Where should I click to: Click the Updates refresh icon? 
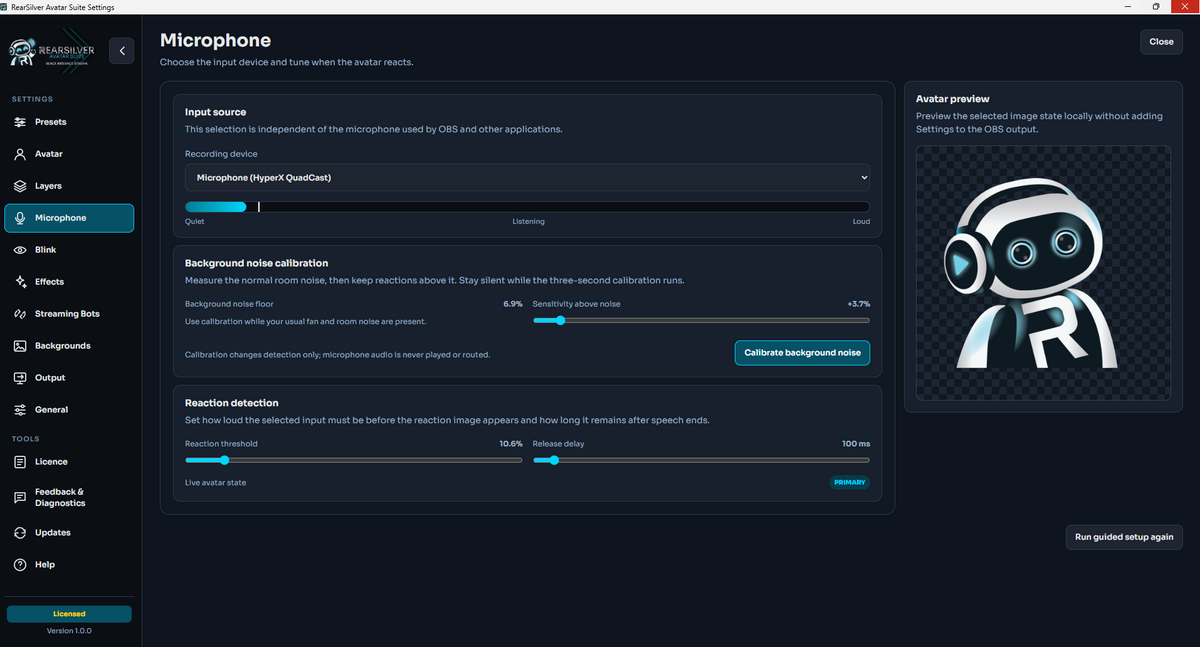[20, 533]
